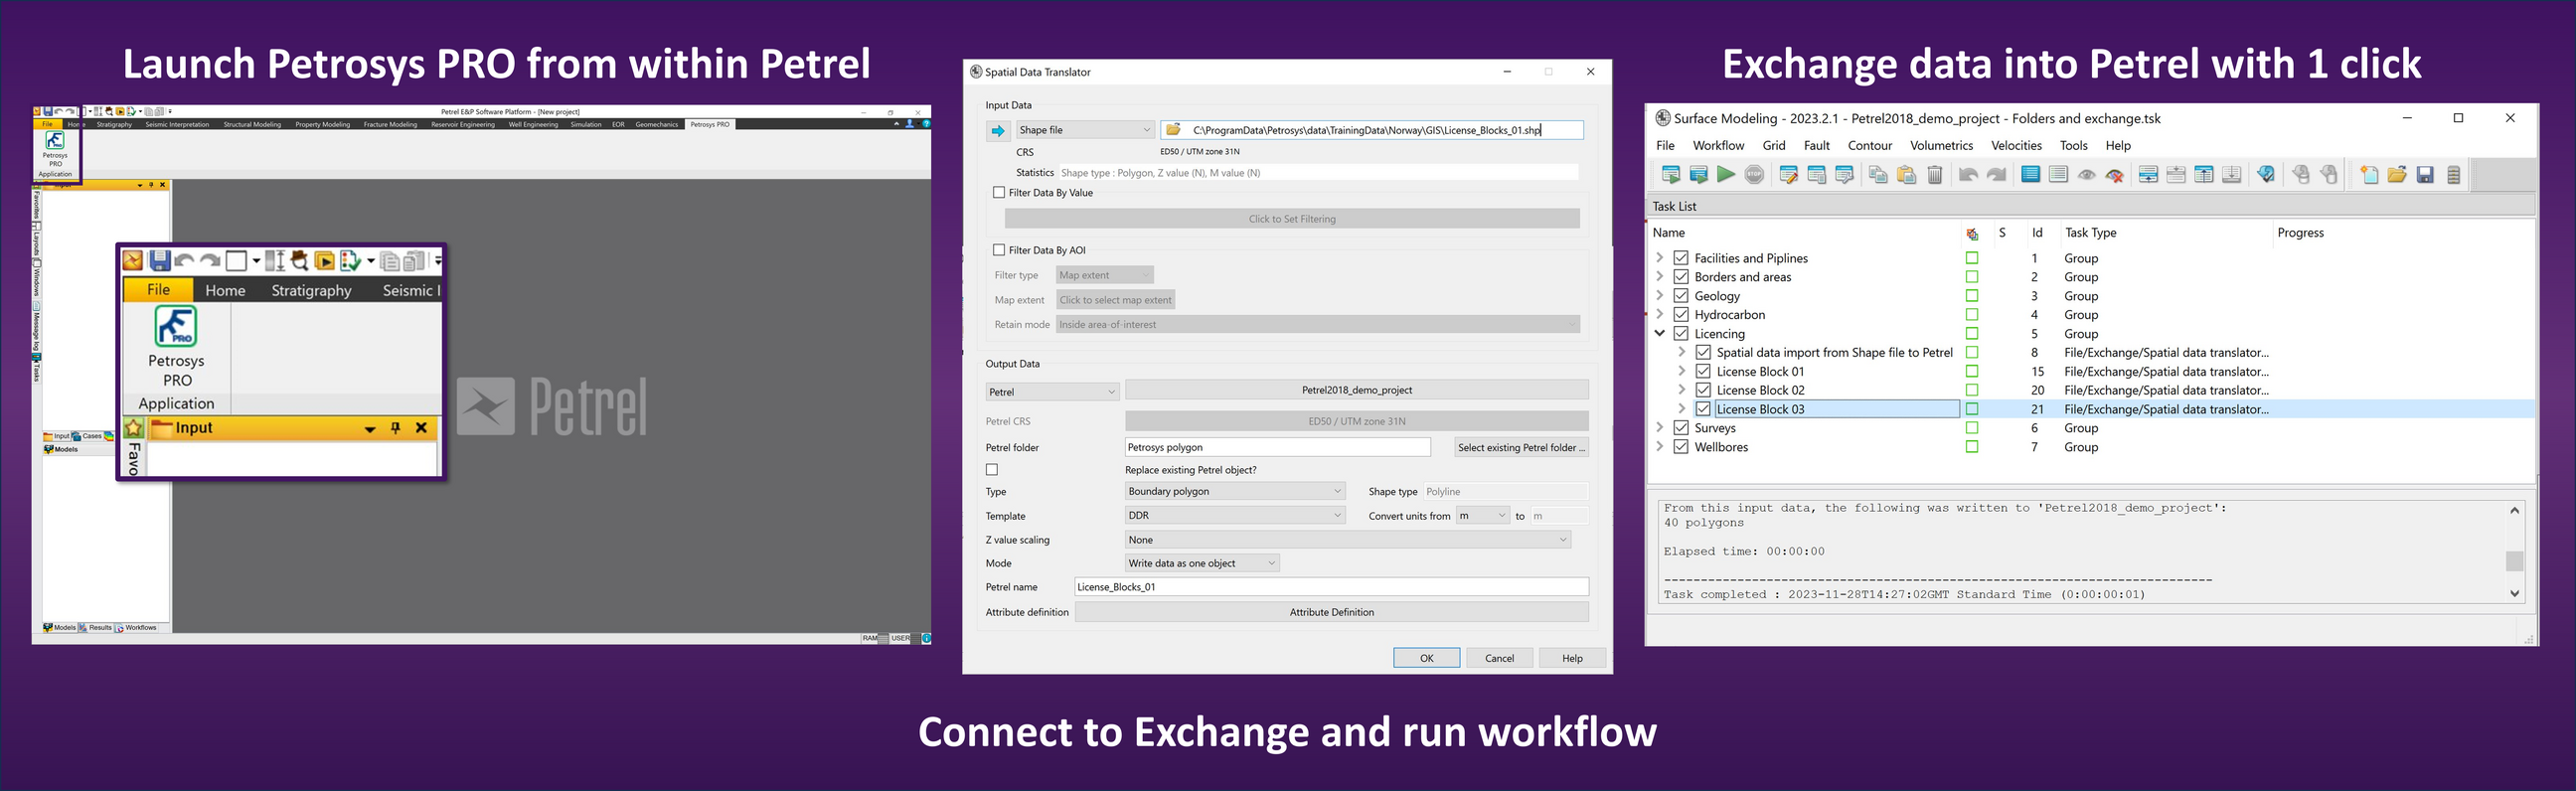Open the Mode dropdown Write data as one object
2576x791 pixels.
(x=1202, y=563)
